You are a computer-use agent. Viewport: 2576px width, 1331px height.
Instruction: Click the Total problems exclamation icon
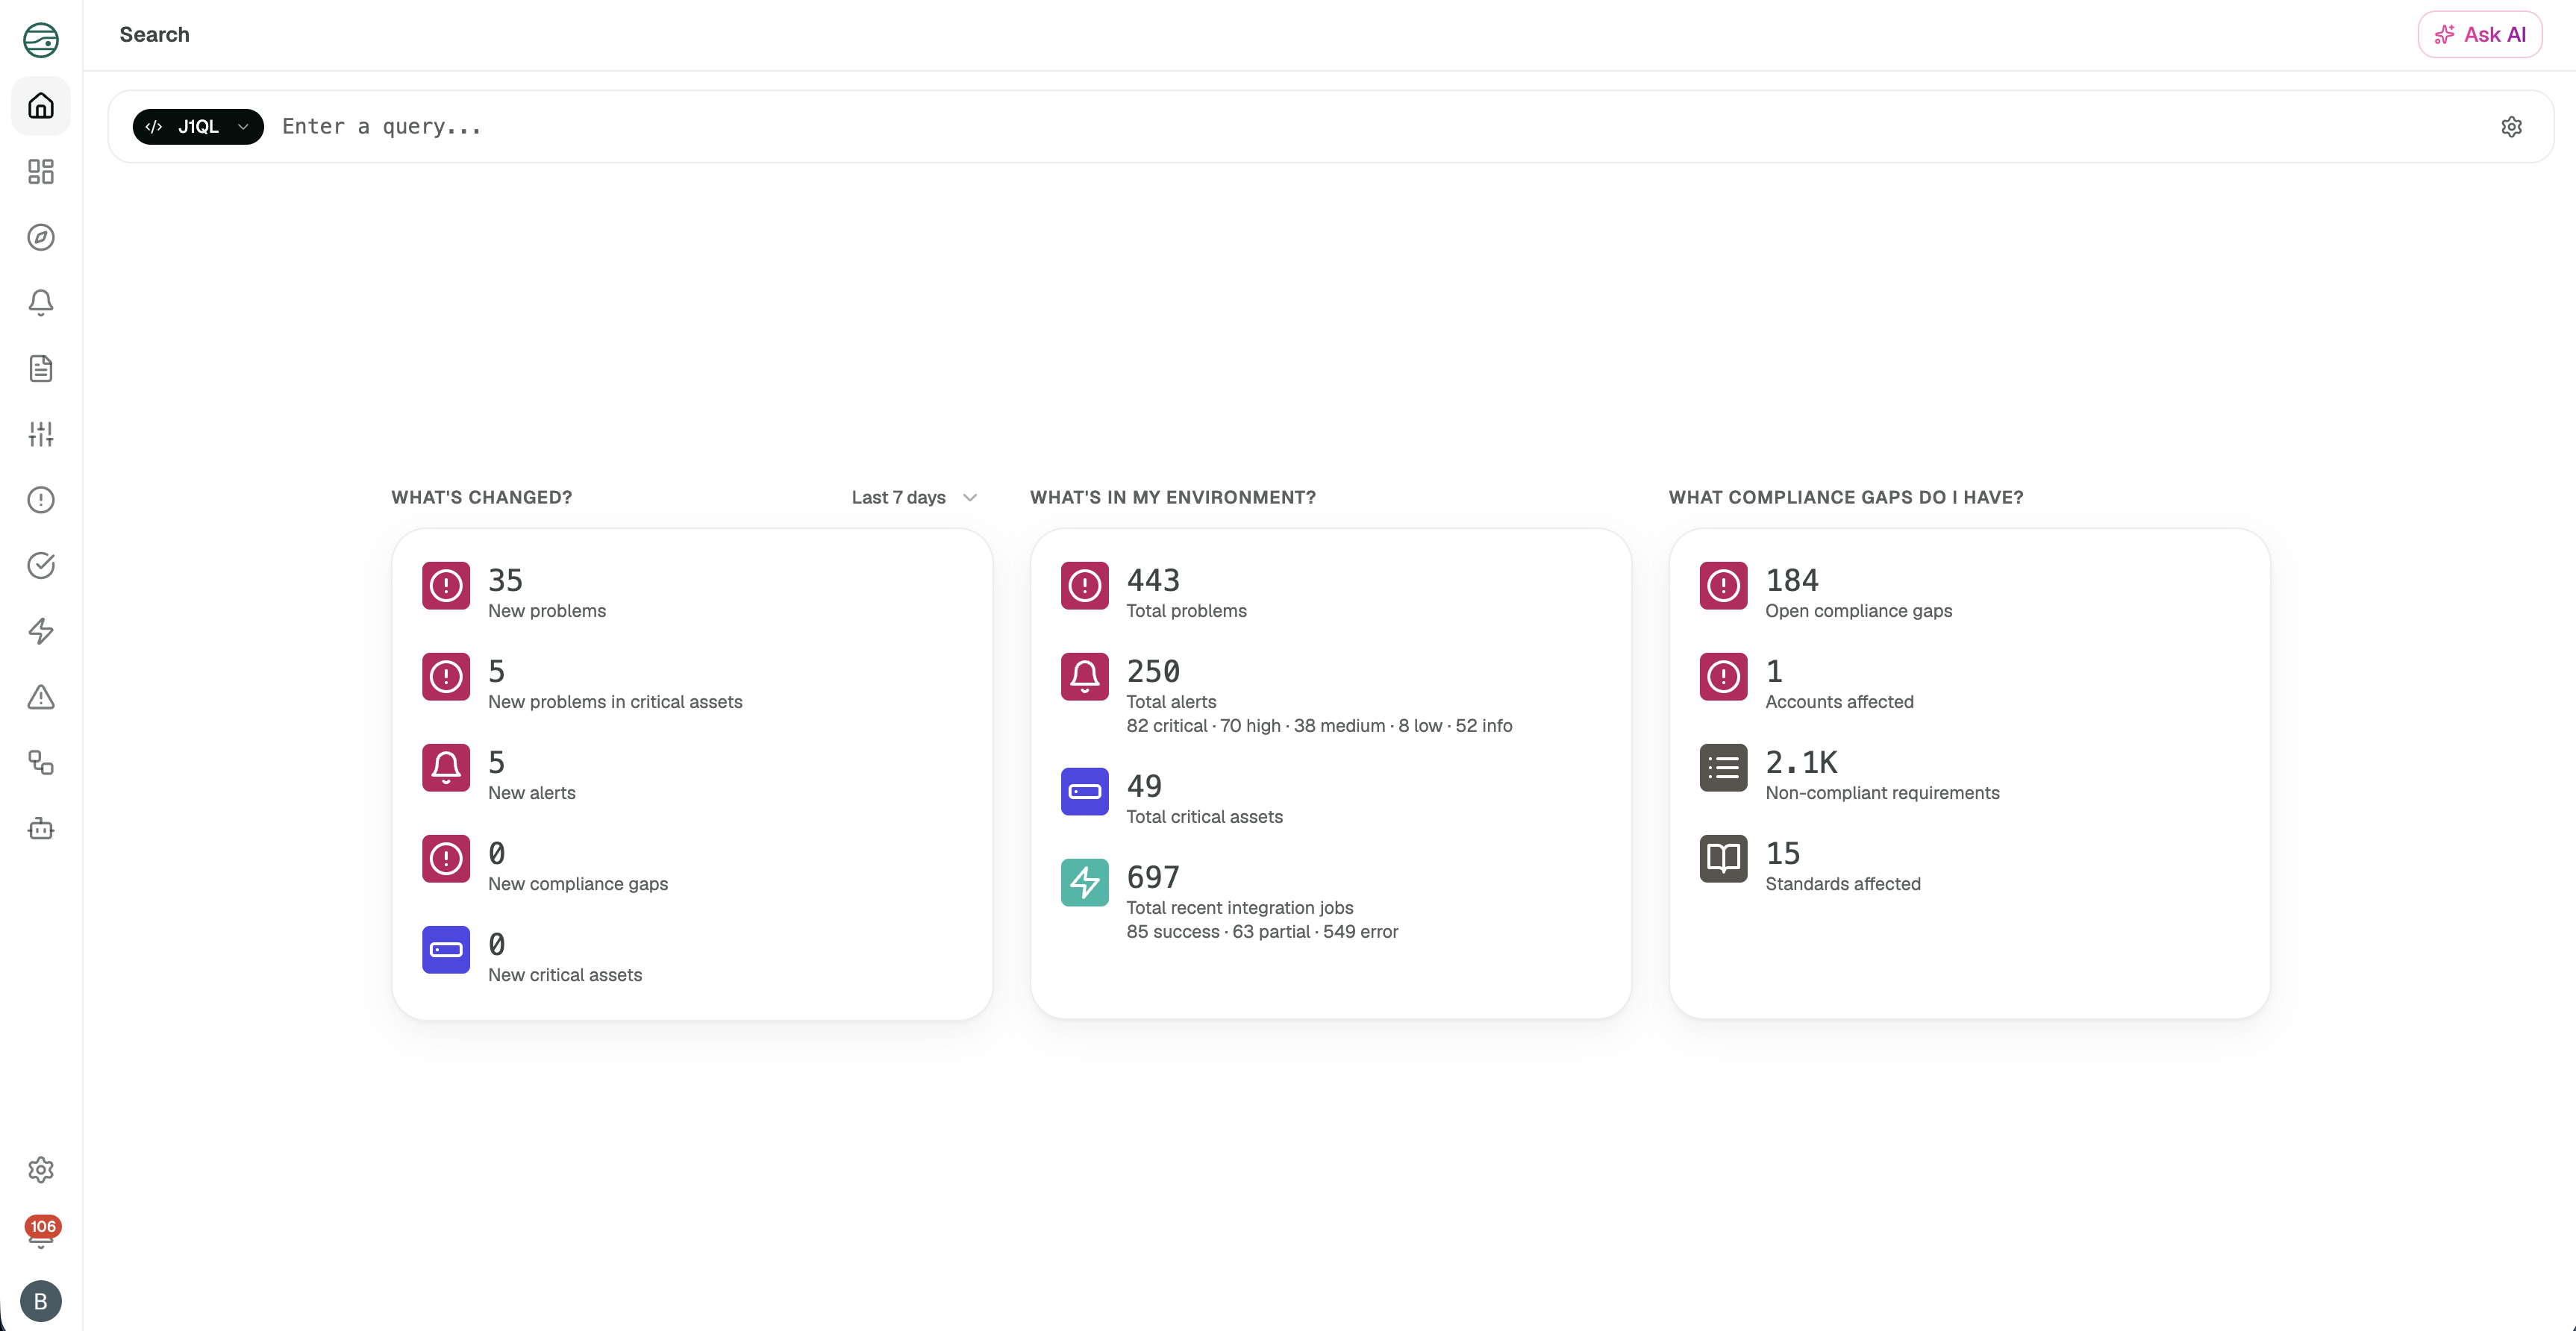1085,586
